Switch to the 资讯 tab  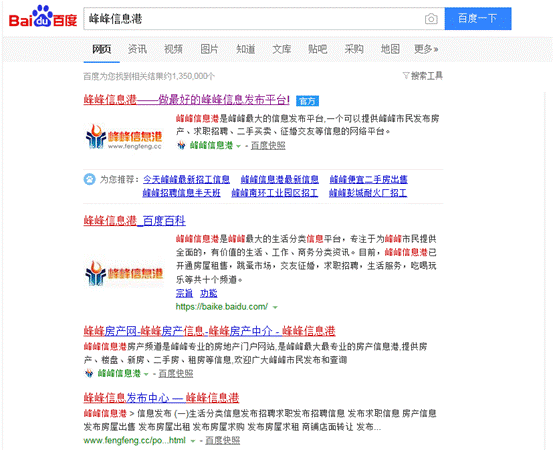[x=137, y=49]
